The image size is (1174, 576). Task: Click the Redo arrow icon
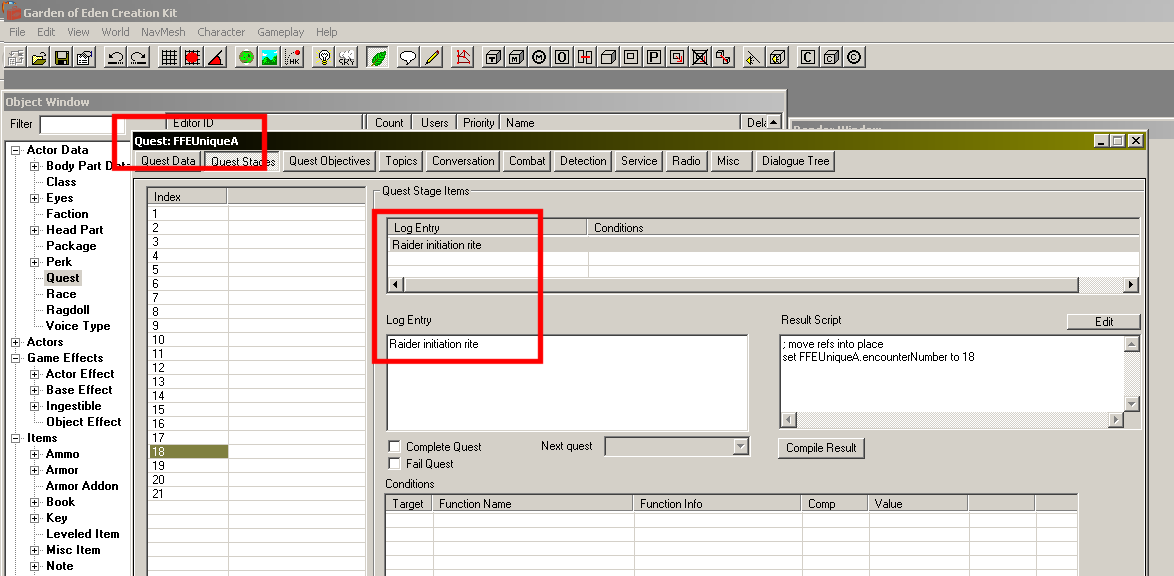(139, 58)
